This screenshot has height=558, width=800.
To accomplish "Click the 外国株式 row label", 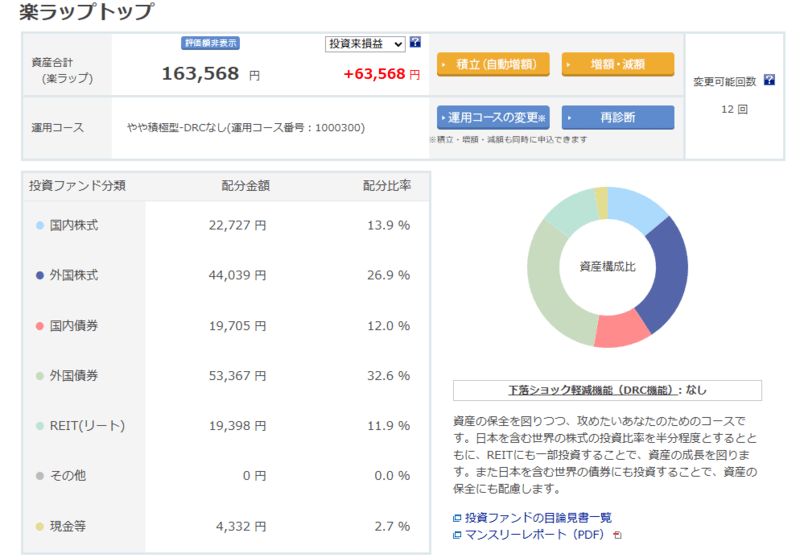I will (73, 275).
